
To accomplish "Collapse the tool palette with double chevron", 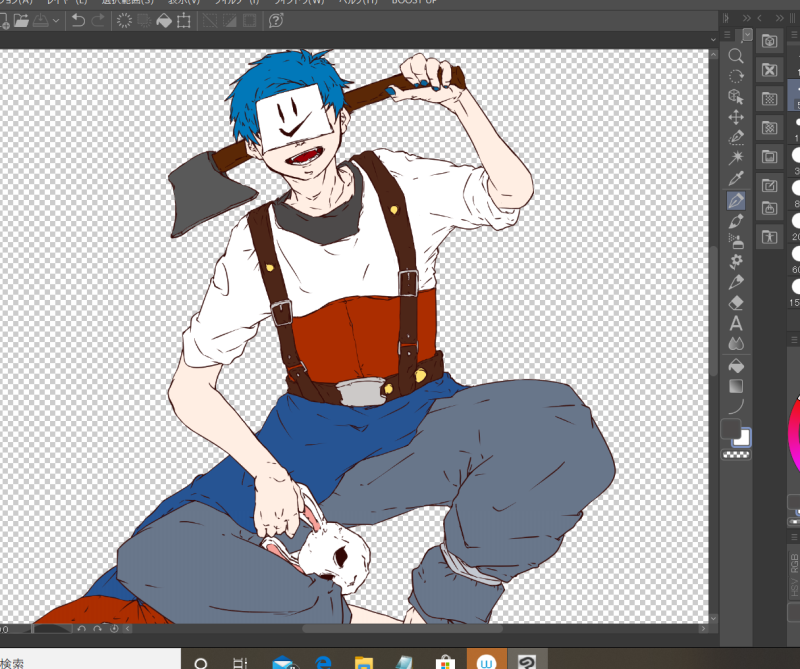I will click(745, 18).
